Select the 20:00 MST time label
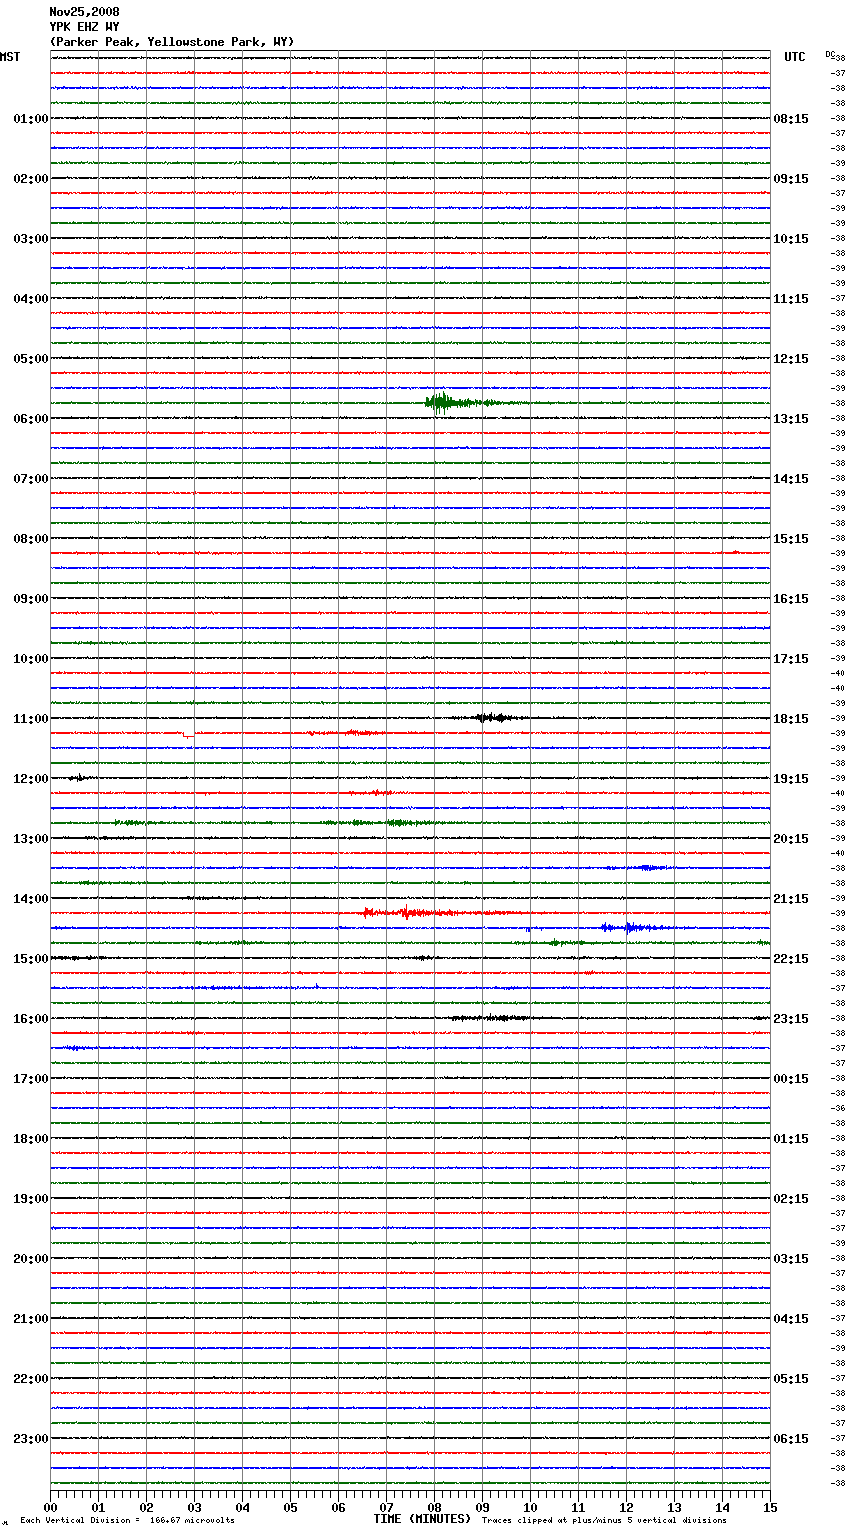Screen dimensions: 850x1534 point(31,1259)
